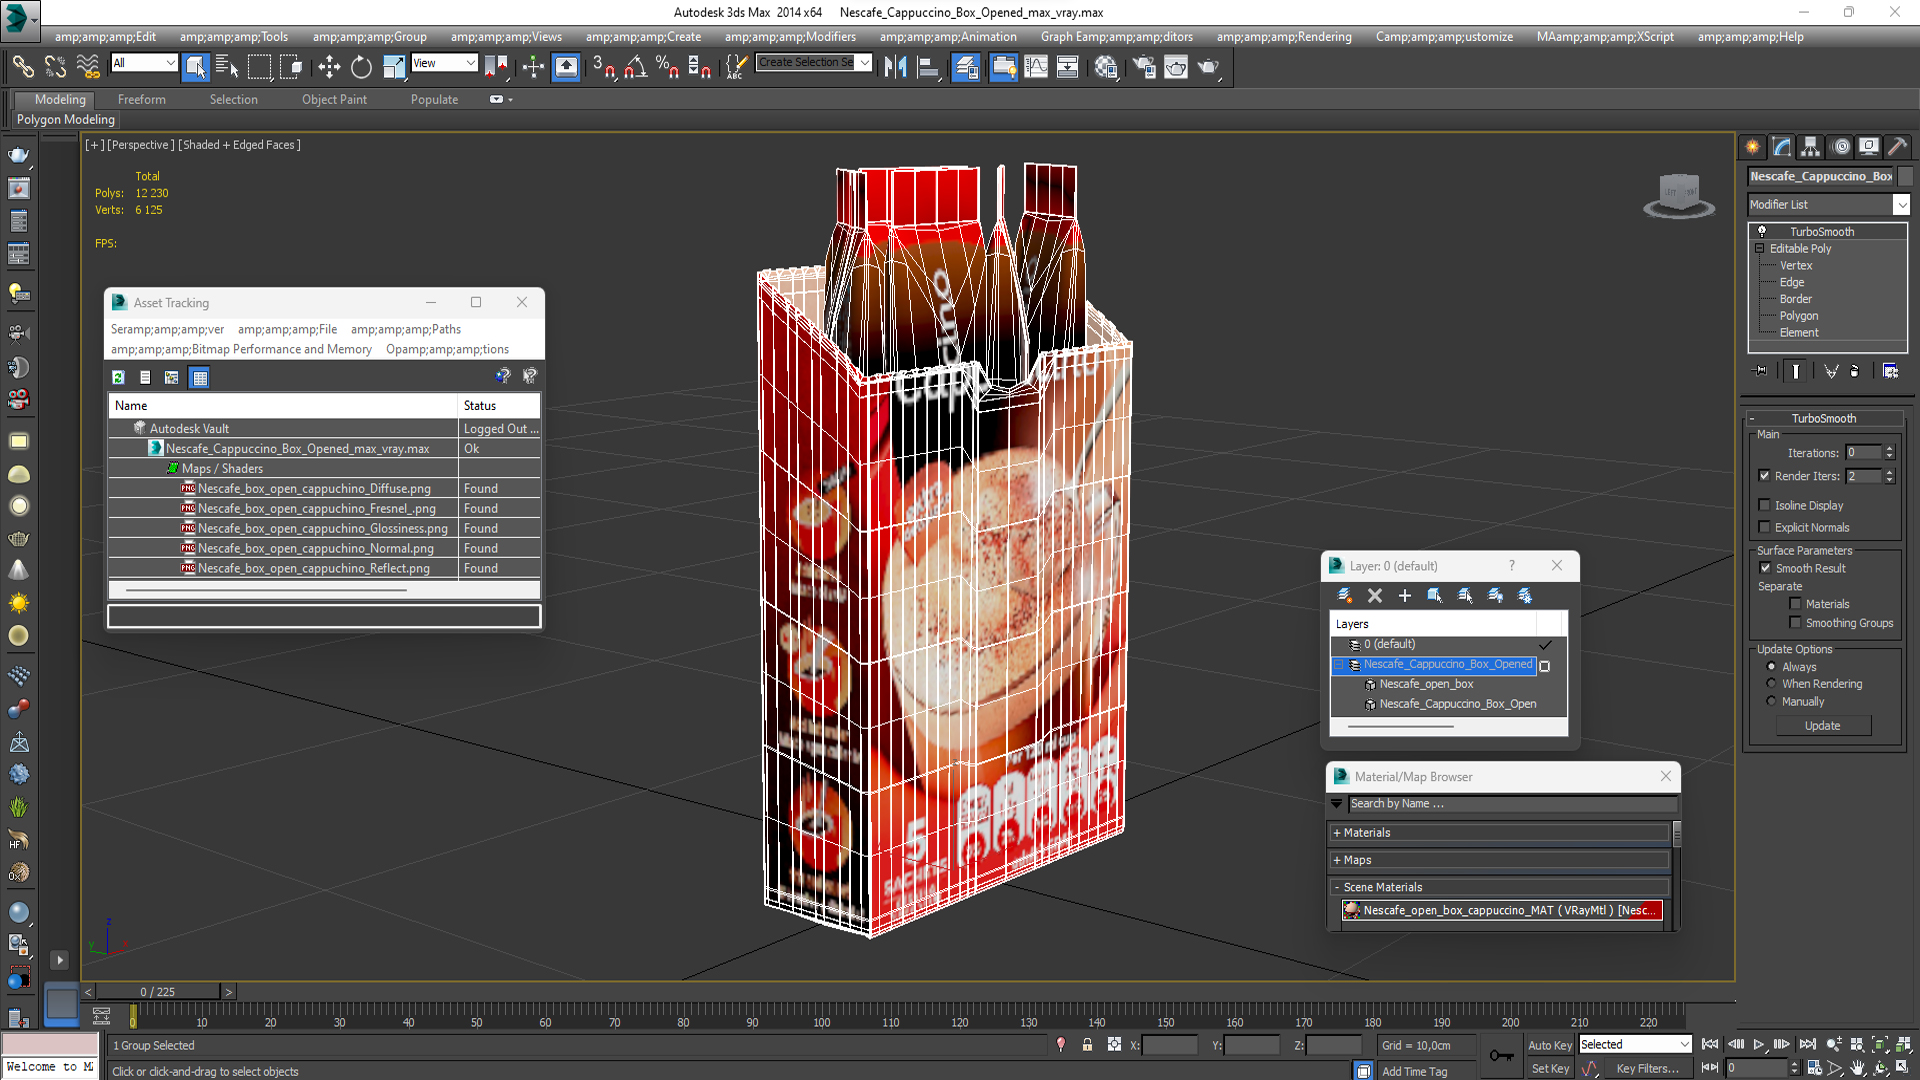
Task: Select the Rotate tool in main toolbar
Action: [x=361, y=67]
